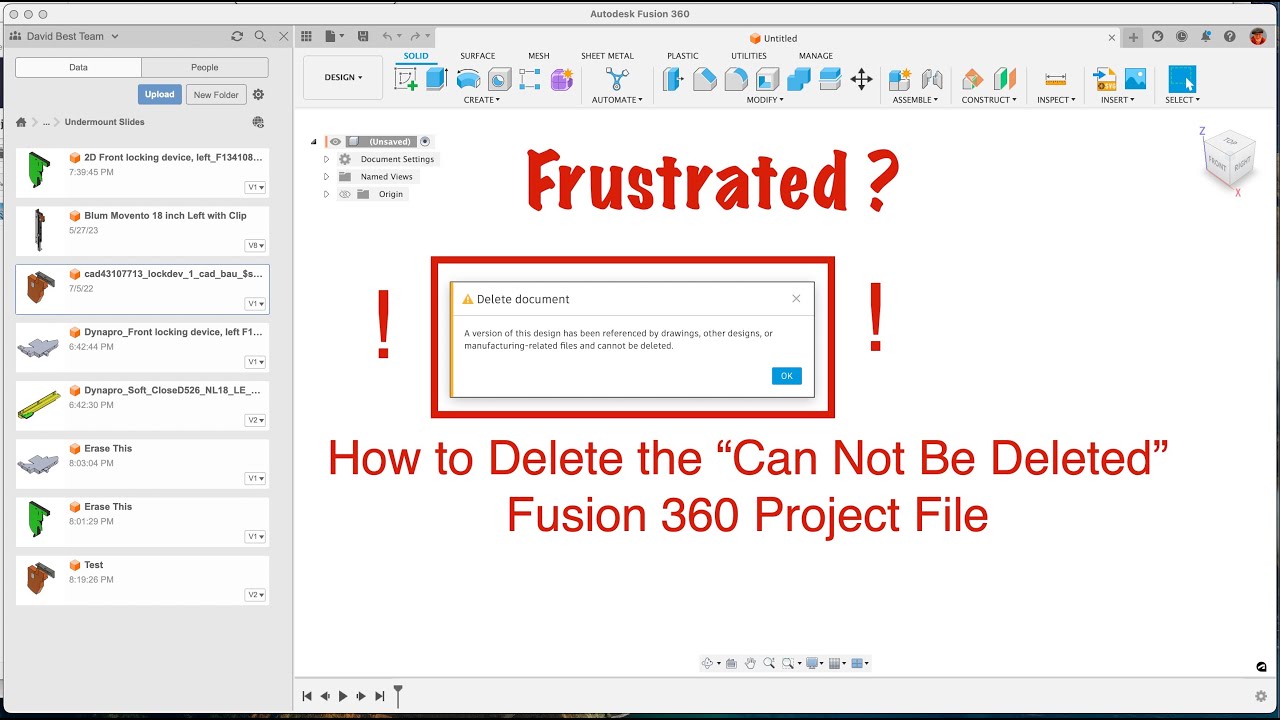Open the Modify dropdown menu
Screen dimensions: 1280x720
pos(767,100)
